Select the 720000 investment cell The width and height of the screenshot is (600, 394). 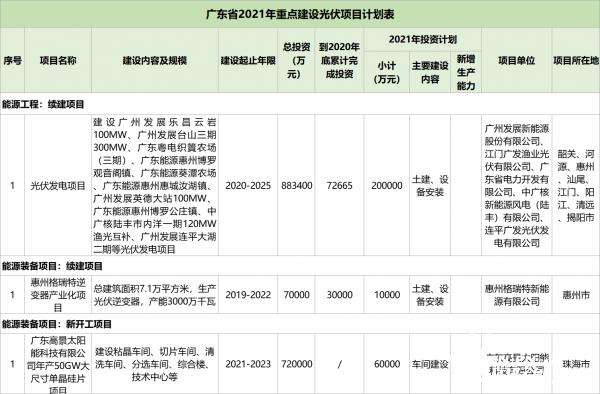point(296,364)
